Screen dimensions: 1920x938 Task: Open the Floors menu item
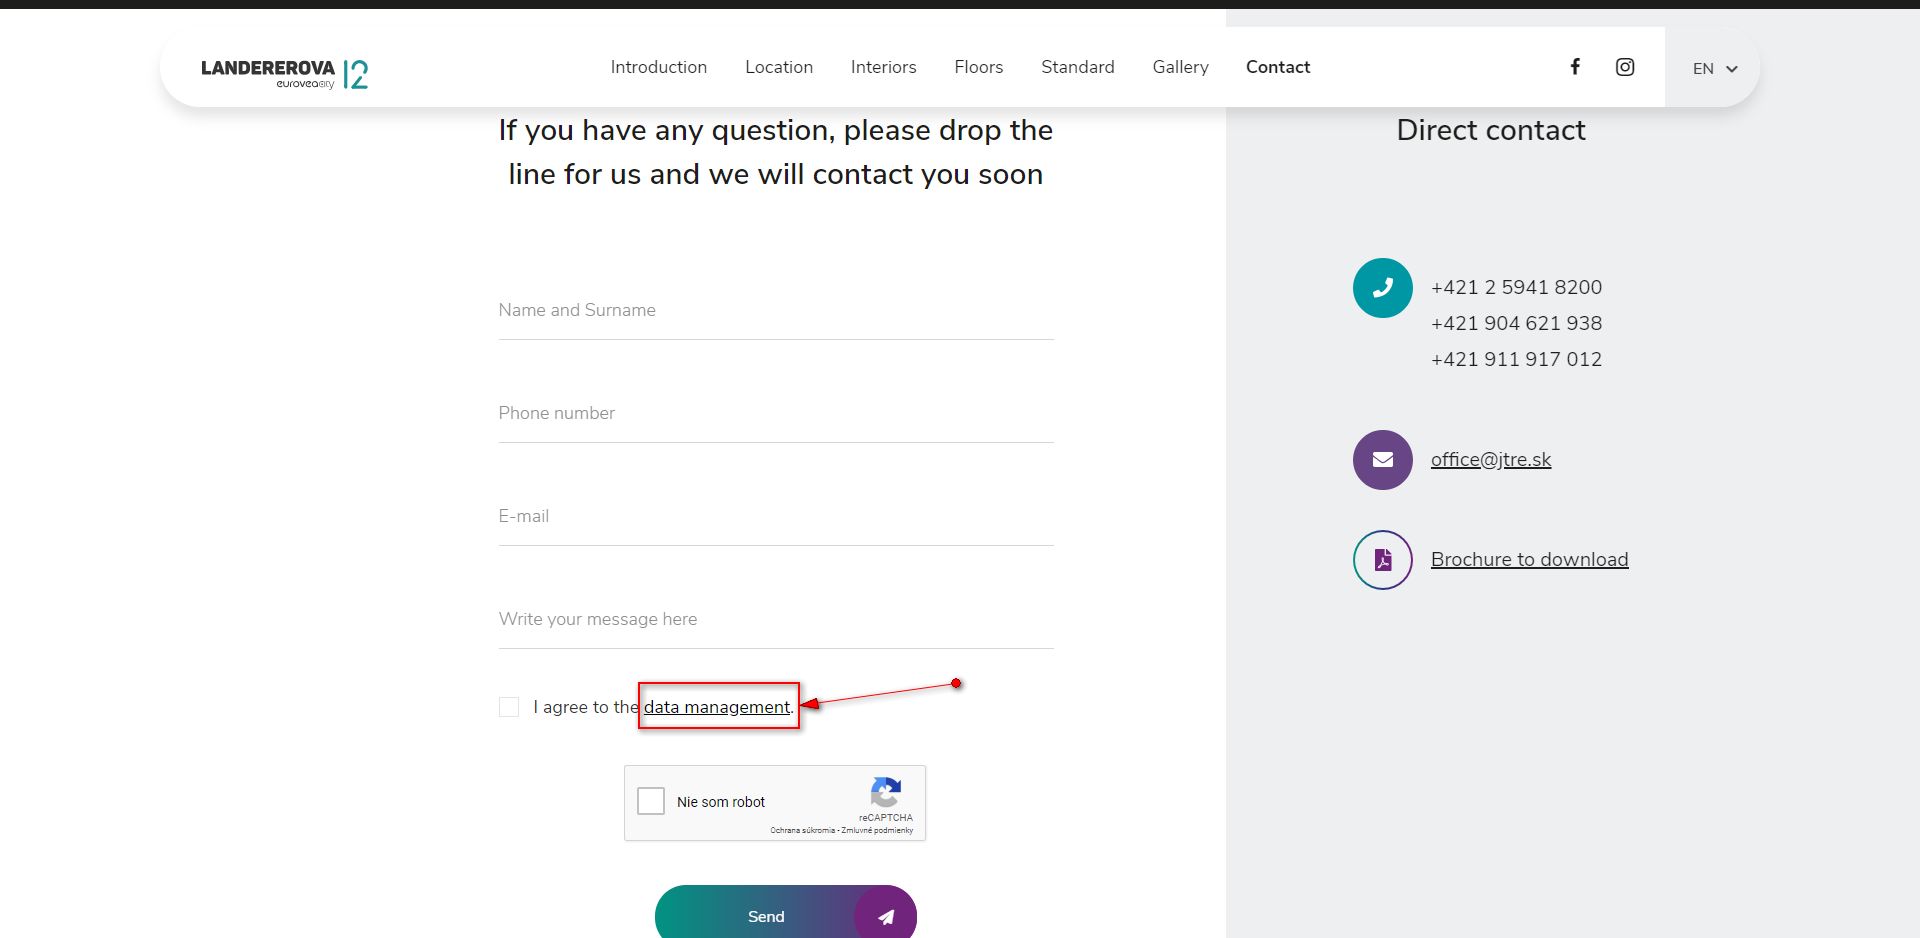coord(978,67)
